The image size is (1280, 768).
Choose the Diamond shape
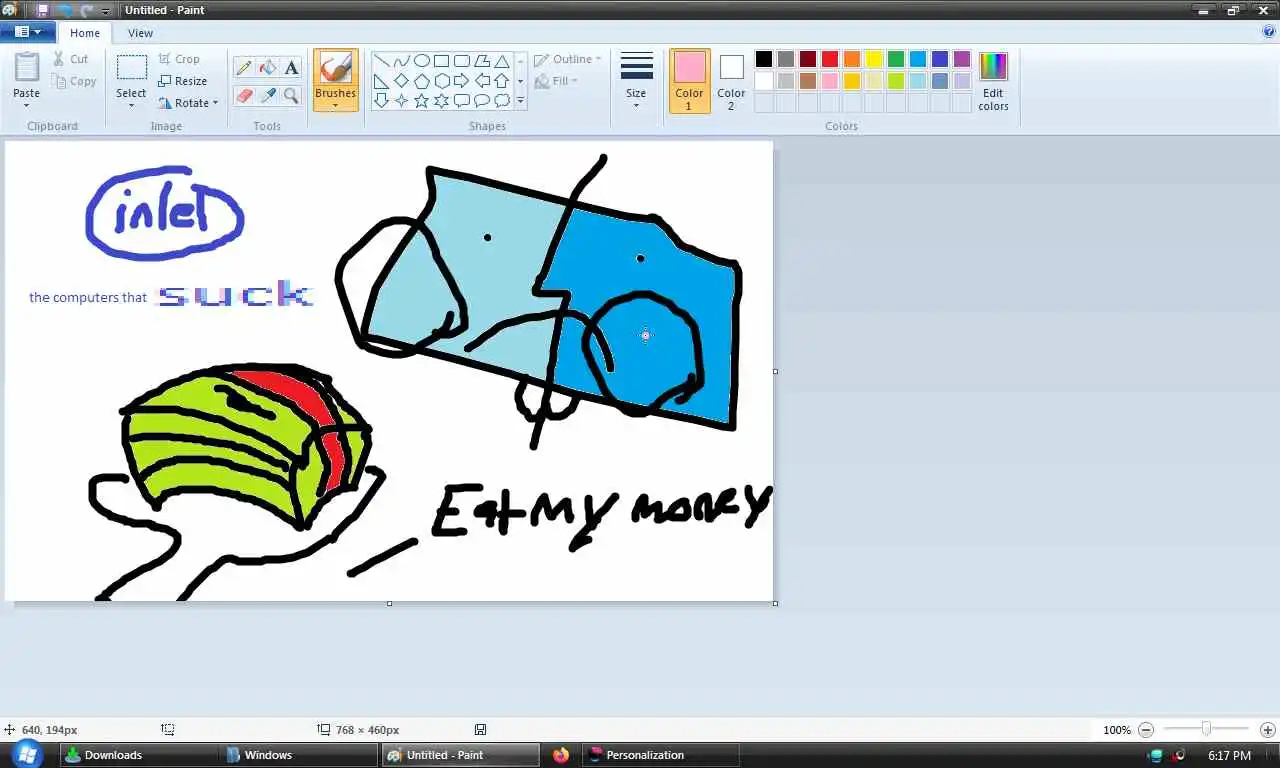(x=402, y=81)
